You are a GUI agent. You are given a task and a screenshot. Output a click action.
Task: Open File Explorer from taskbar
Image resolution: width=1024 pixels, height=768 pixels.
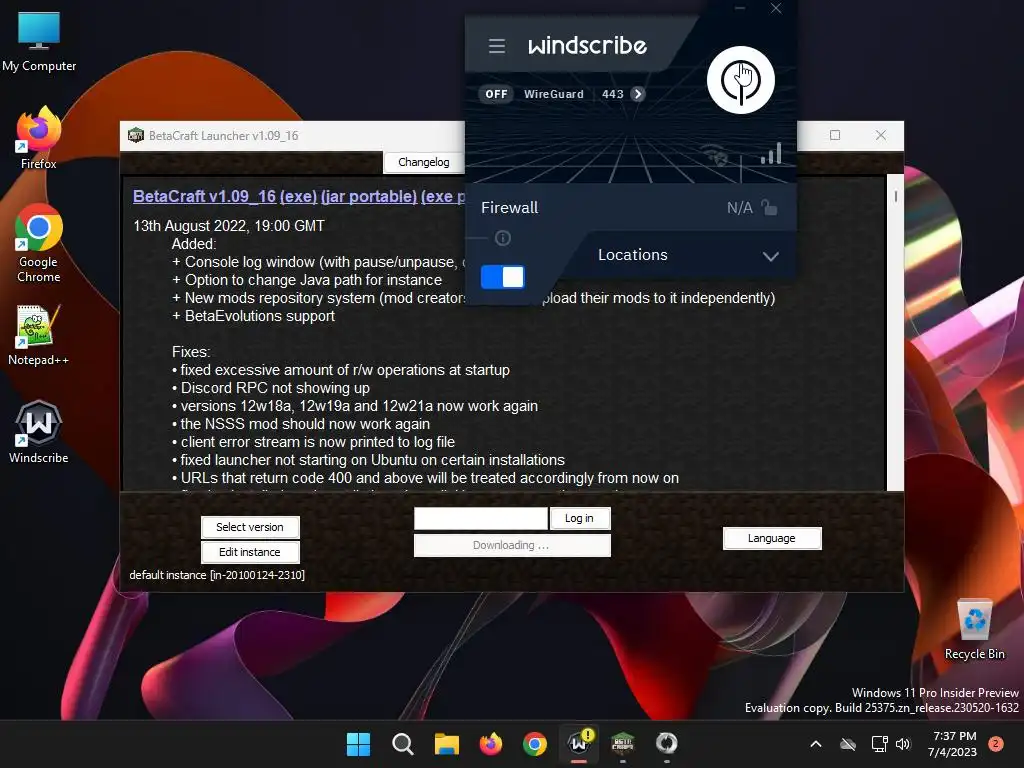pyautogui.click(x=447, y=744)
